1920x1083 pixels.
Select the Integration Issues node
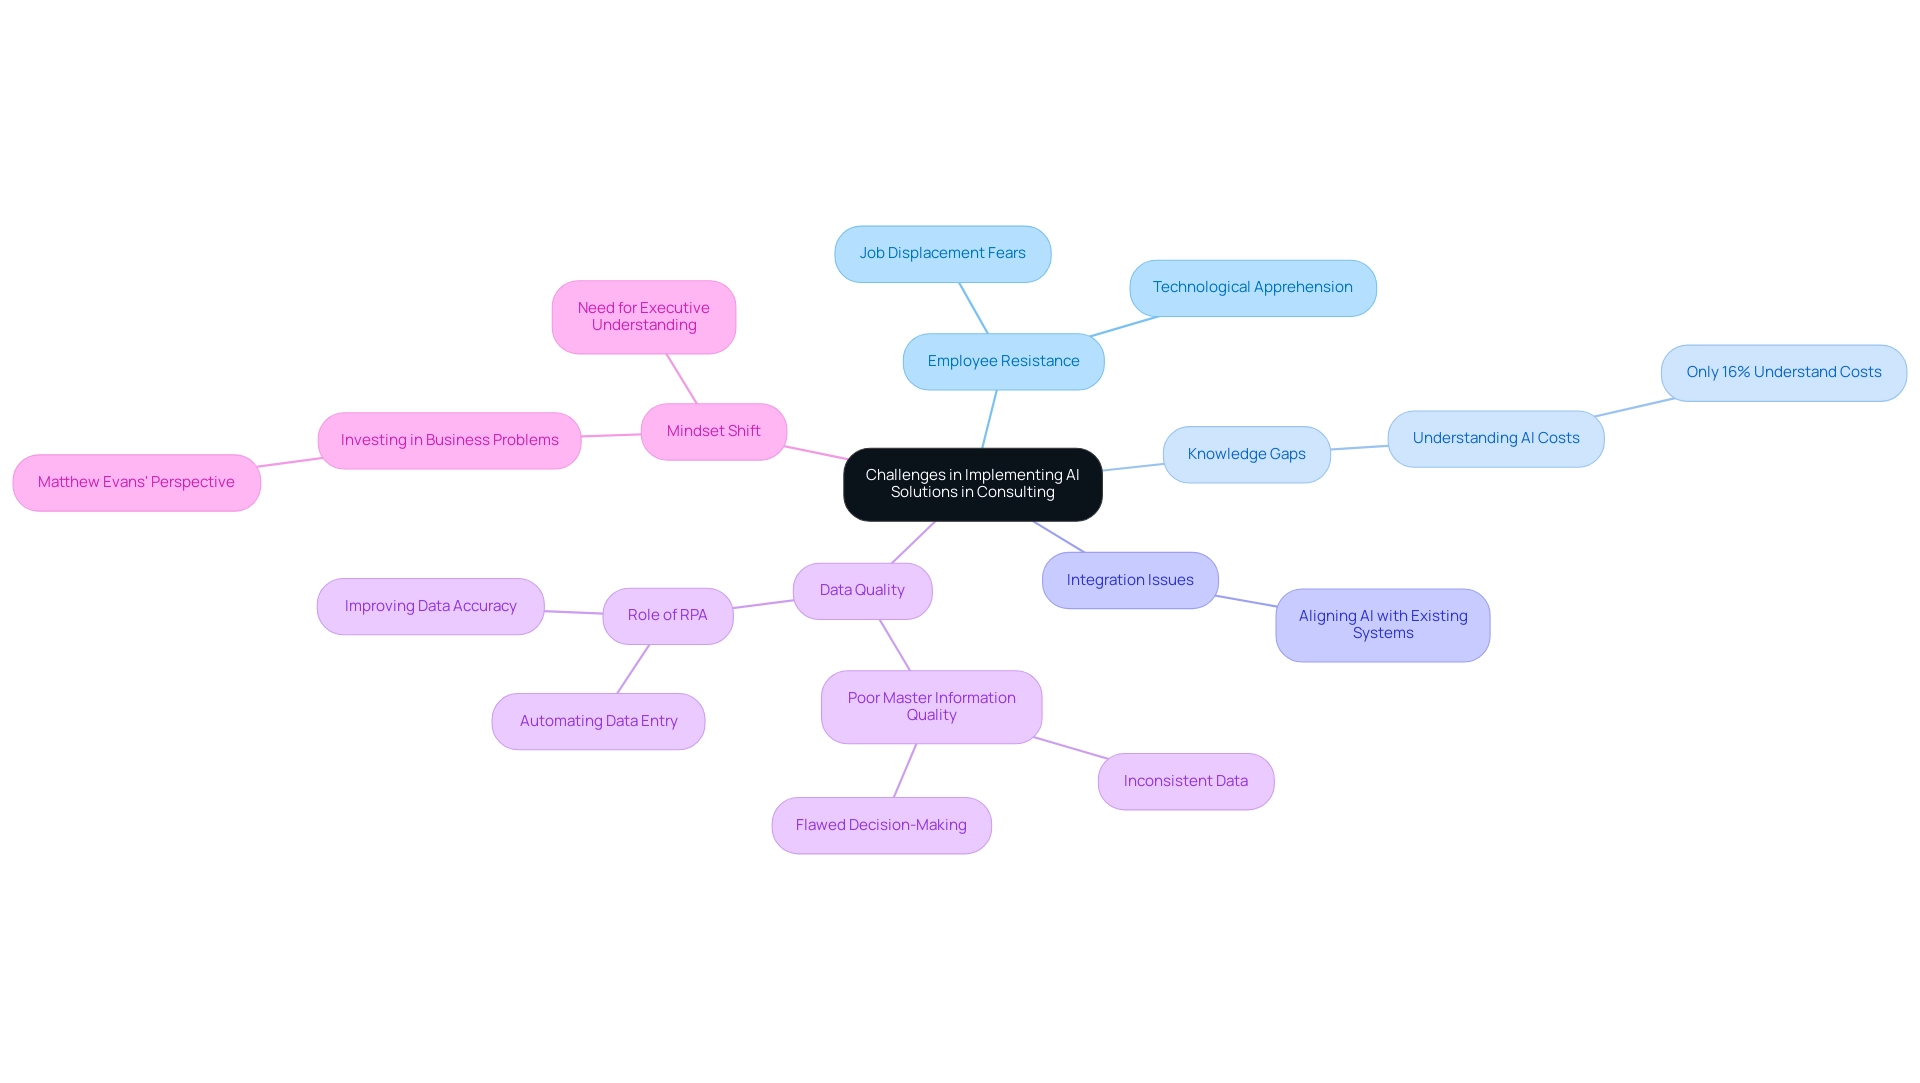tap(1129, 579)
